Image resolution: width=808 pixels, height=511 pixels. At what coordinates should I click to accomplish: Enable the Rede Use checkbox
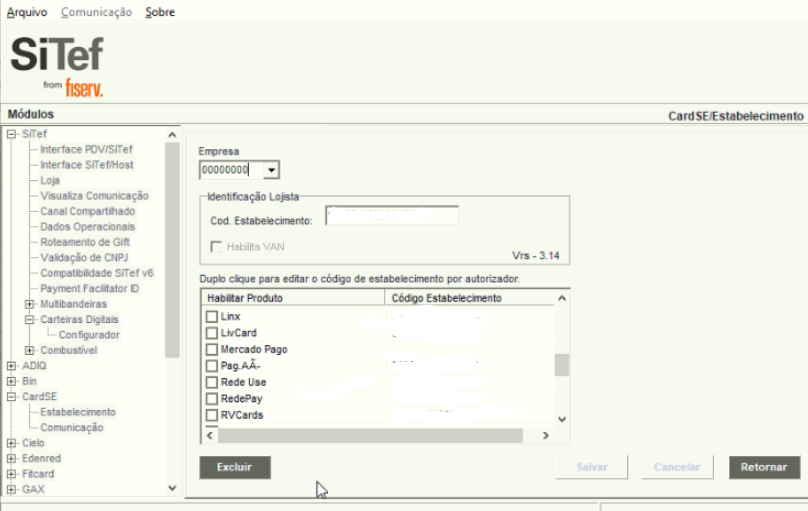pyautogui.click(x=211, y=382)
